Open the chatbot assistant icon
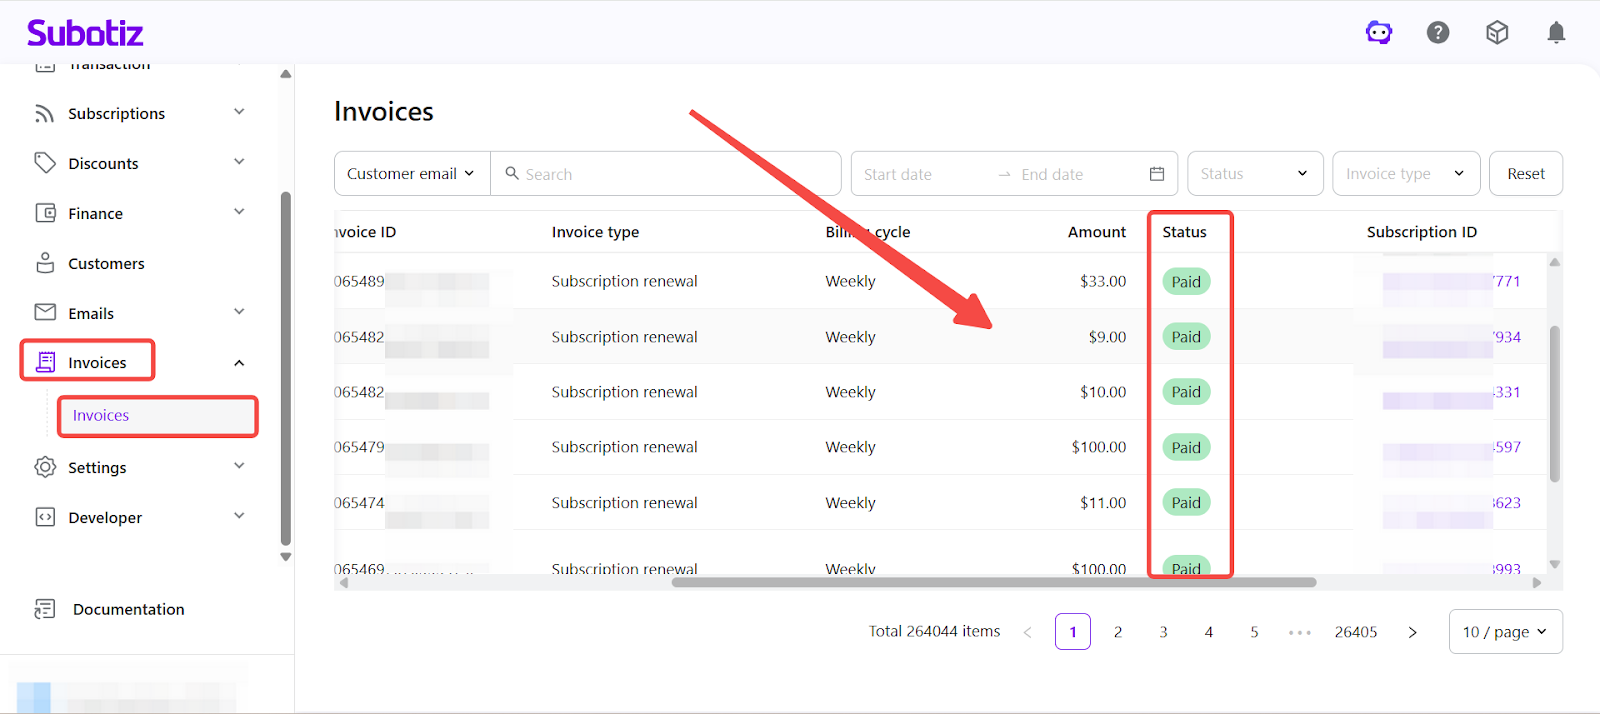The height and width of the screenshot is (714, 1600). click(x=1379, y=33)
